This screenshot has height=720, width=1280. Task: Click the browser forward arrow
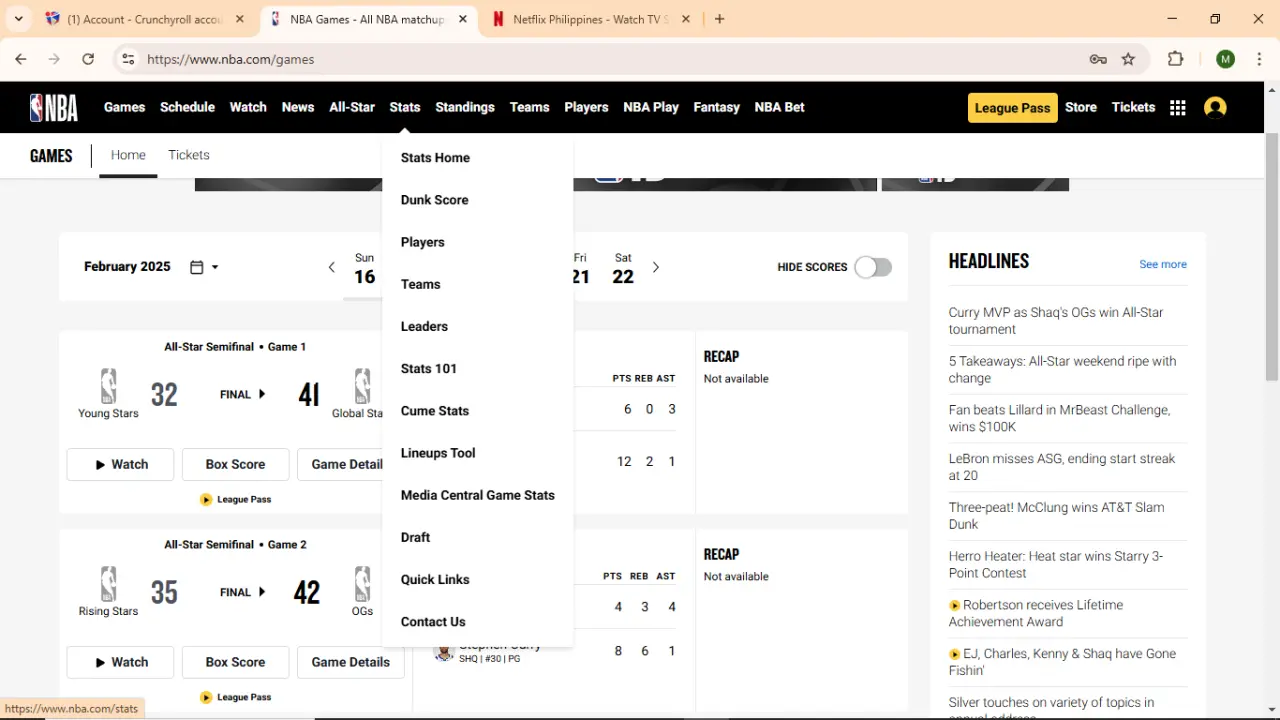(x=54, y=59)
